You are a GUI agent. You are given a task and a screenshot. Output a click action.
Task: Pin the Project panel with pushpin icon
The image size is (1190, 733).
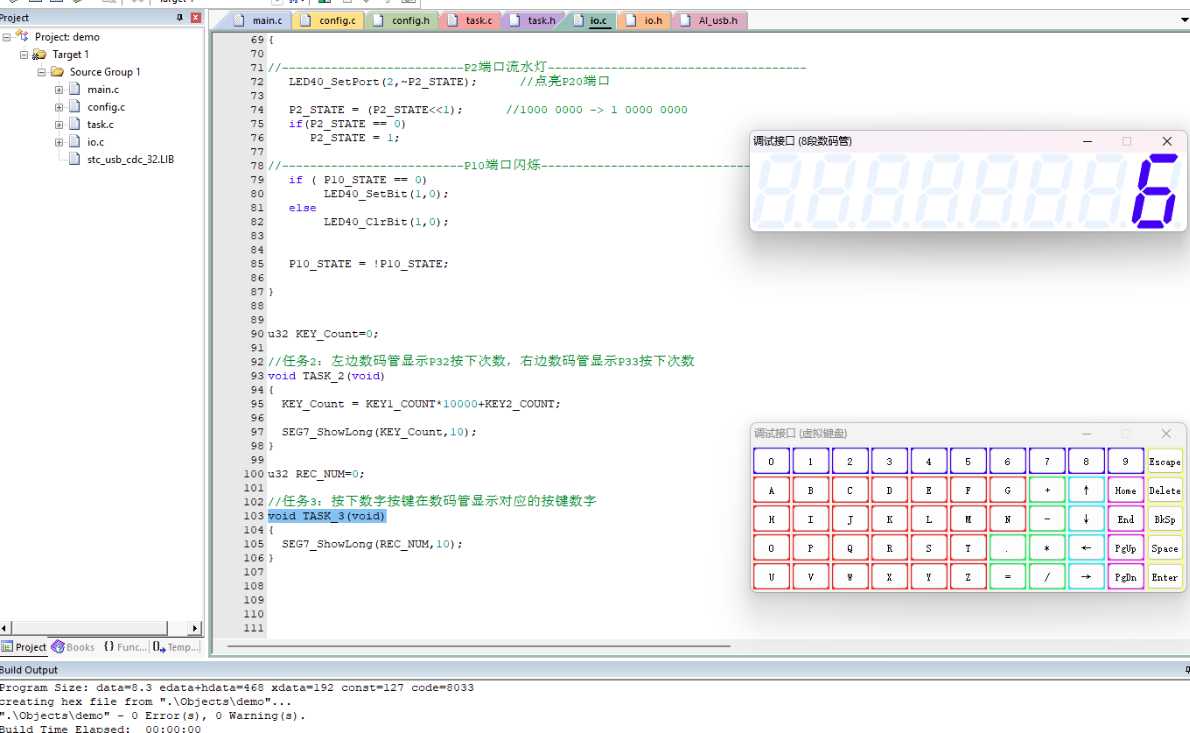pyautogui.click(x=180, y=18)
